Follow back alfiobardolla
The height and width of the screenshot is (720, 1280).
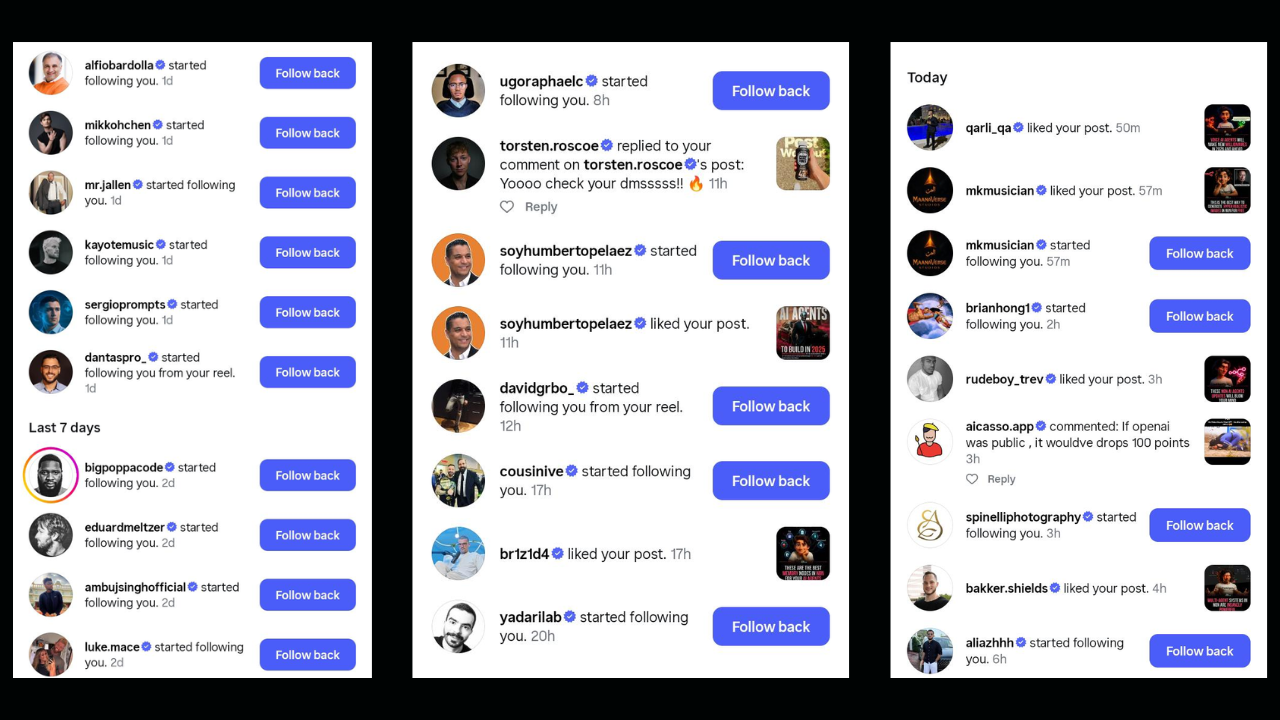308,73
